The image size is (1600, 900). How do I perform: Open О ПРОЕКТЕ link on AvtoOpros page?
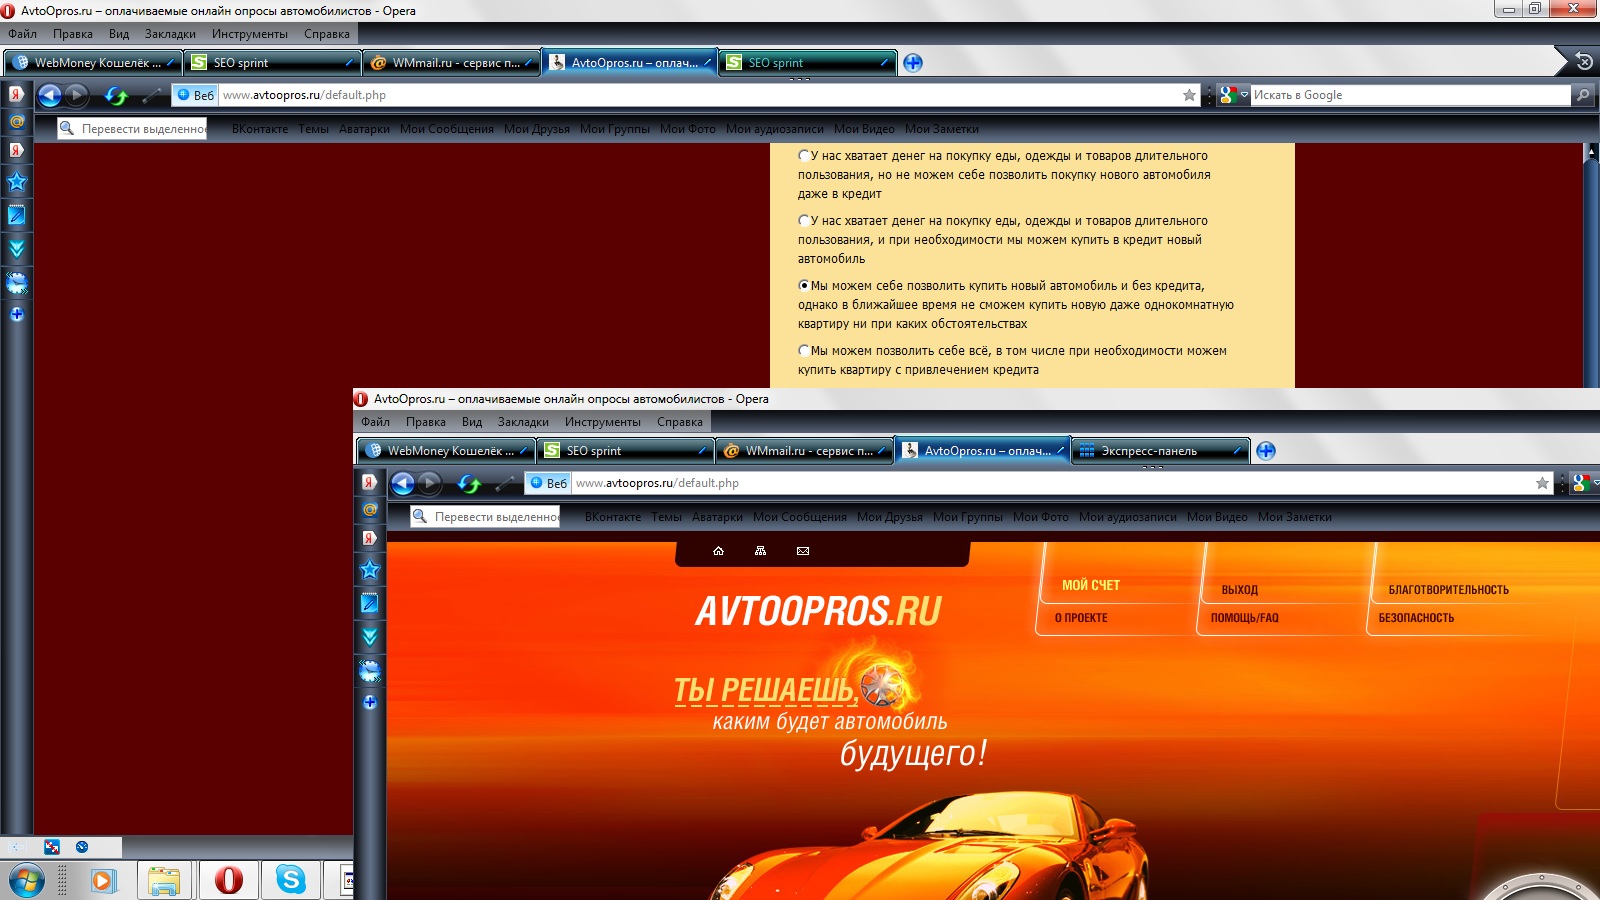[1081, 618]
